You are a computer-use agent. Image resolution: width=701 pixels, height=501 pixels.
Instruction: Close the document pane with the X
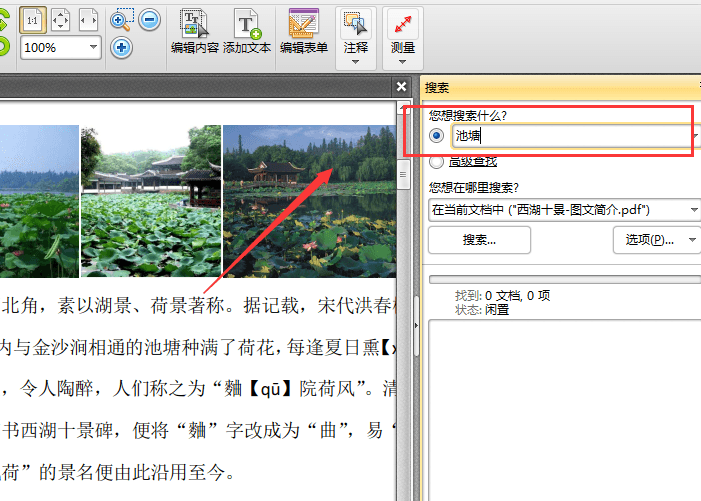click(x=401, y=87)
